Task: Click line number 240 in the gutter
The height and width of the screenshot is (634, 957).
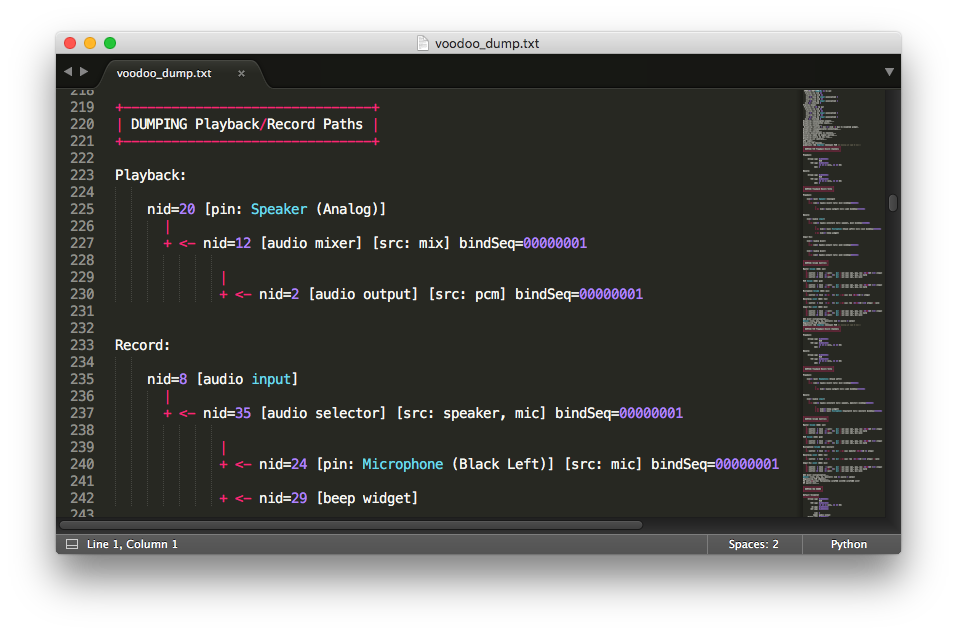Action: click(82, 464)
